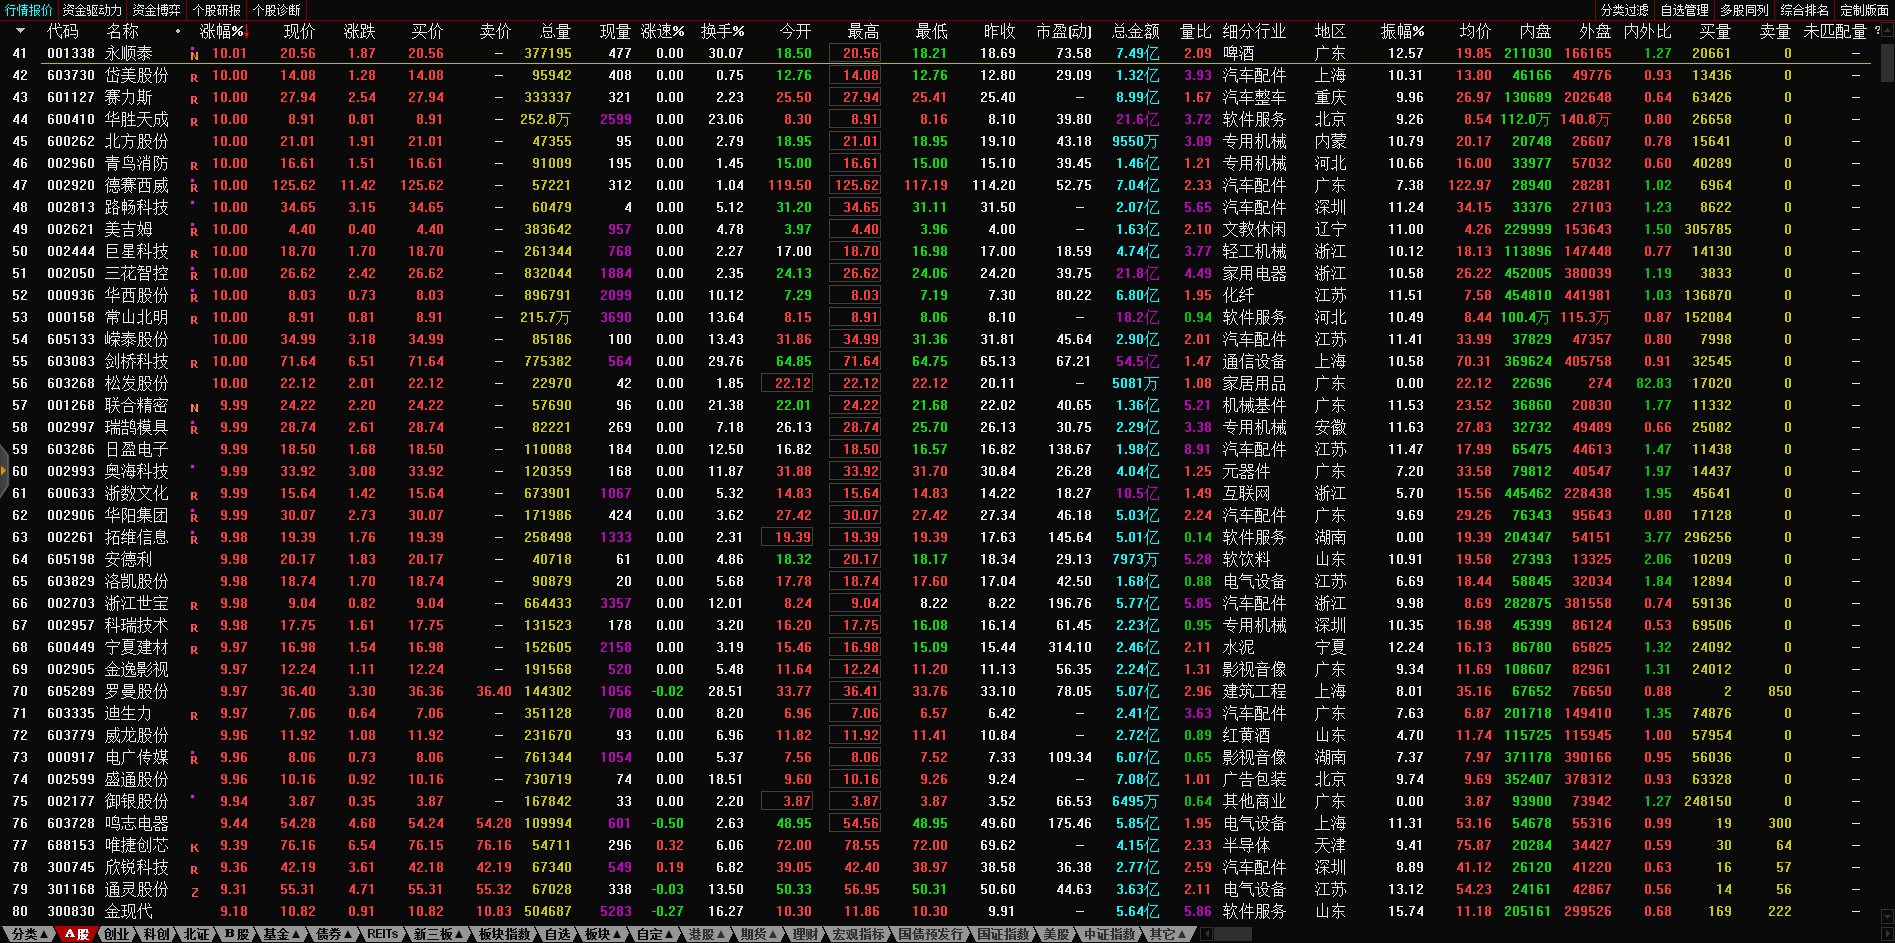The height and width of the screenshot is (943, 1895).
Task: Open 分类过滤 filter button
Action: 1624,10
